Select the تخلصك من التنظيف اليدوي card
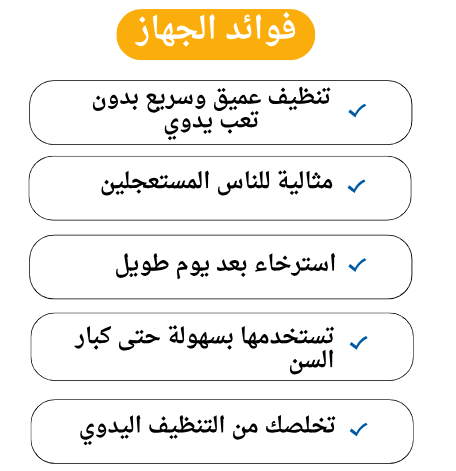 [222, 432]
